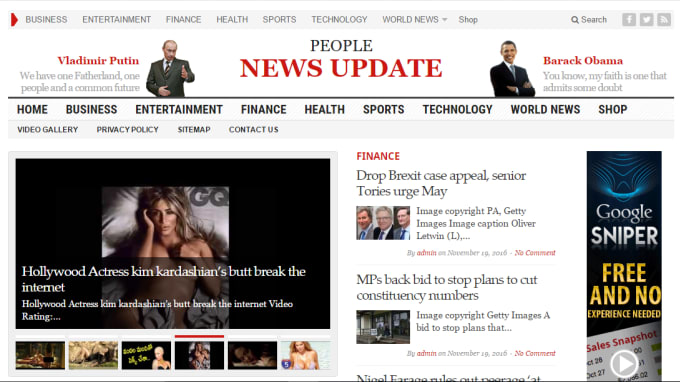Open the featured slider headline about Hollywood Actress

coord(163,279)
